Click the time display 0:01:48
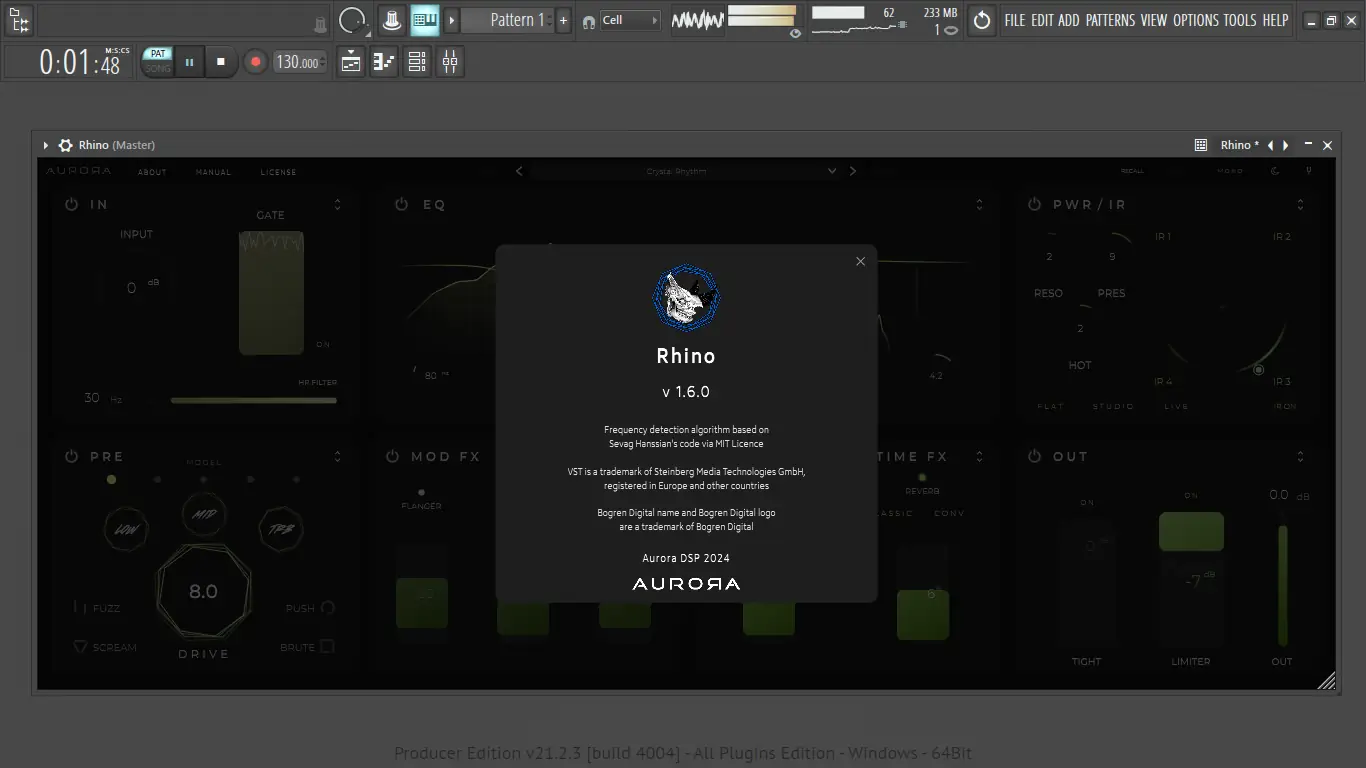This screenshot has height=768, width=1366. [x=79, y=63]
